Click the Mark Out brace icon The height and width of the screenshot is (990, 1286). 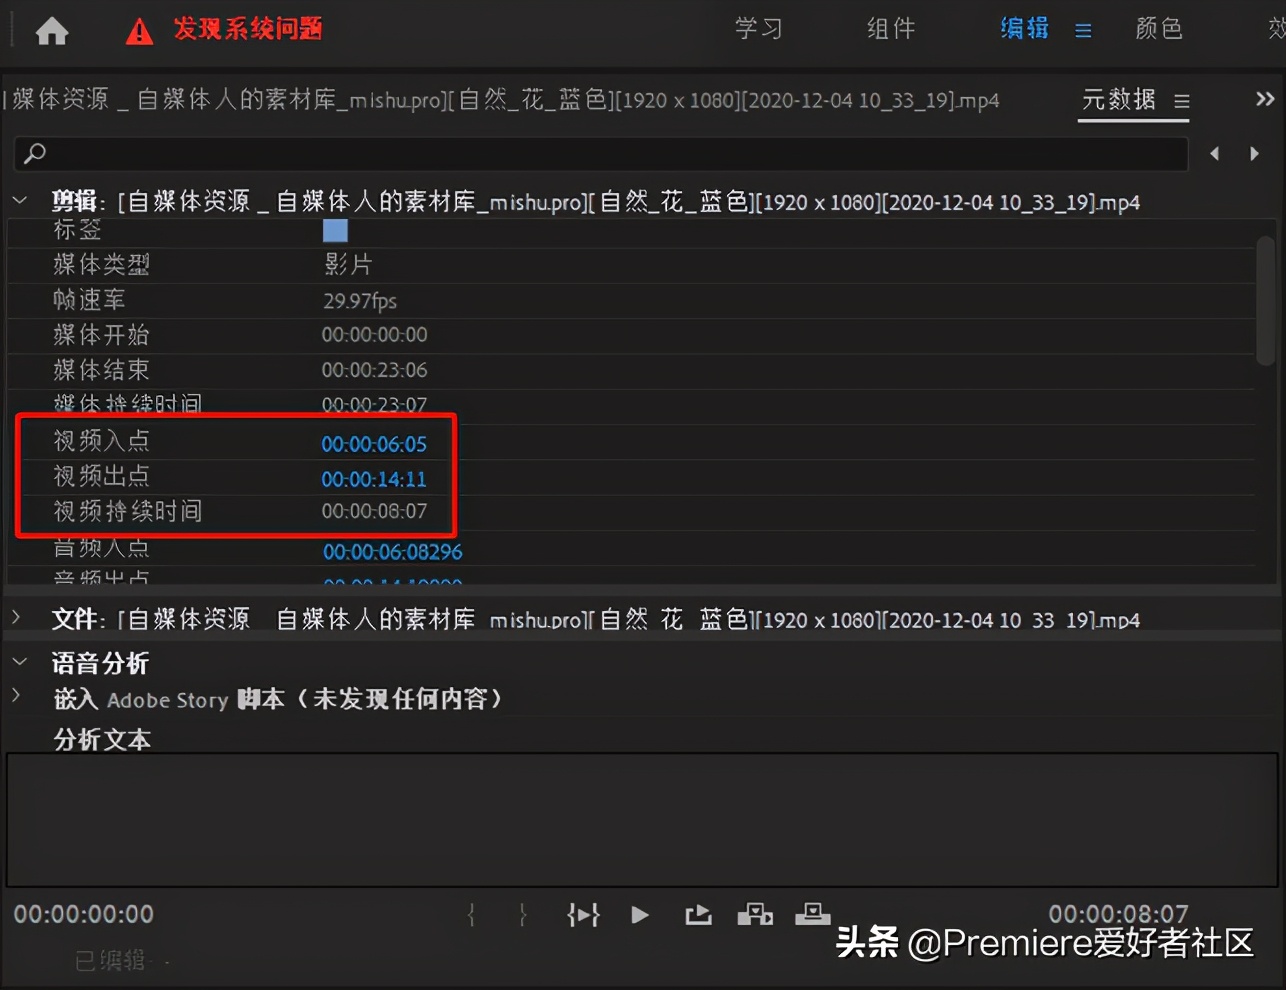pos(522,914)
